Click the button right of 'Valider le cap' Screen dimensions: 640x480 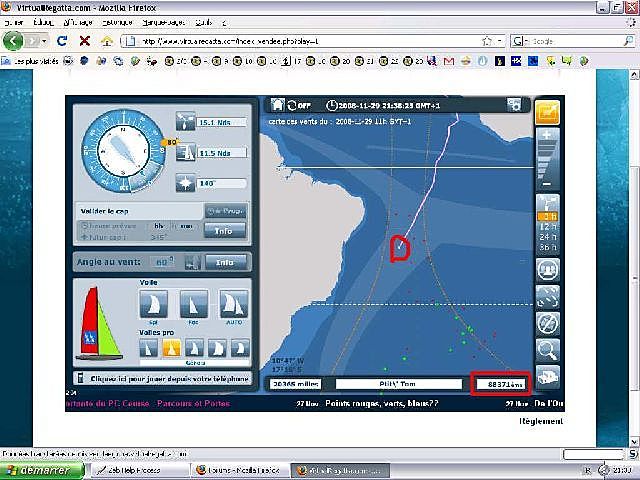pos(225,211)
